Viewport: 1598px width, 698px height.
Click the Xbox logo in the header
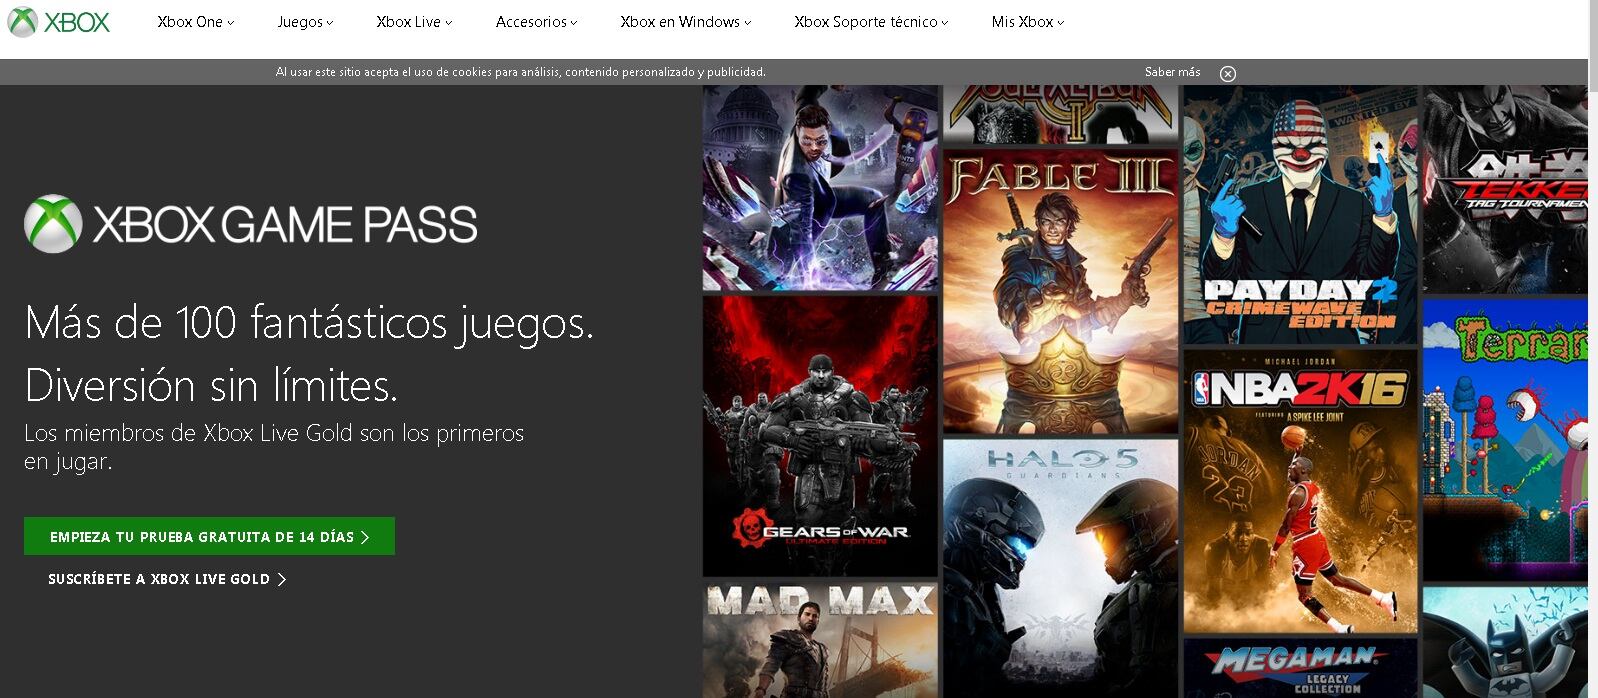(59, 22)
